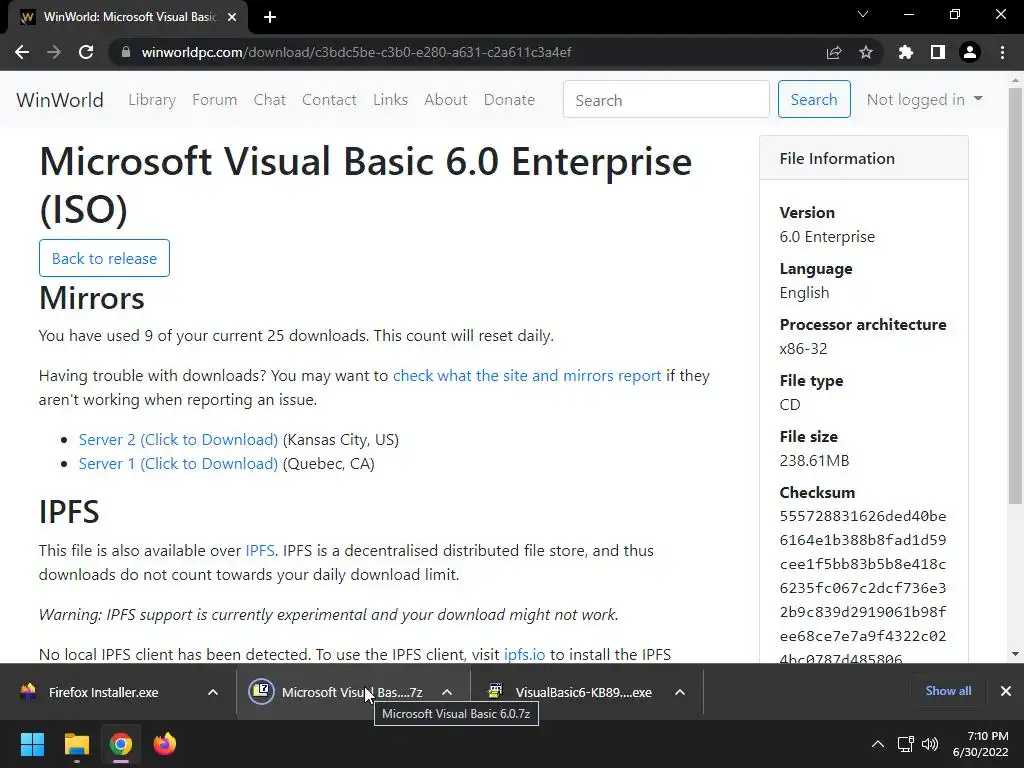Select the version text 6.0 Enterprise
The width and height of the screenshot is (1024, 768).
827,236
